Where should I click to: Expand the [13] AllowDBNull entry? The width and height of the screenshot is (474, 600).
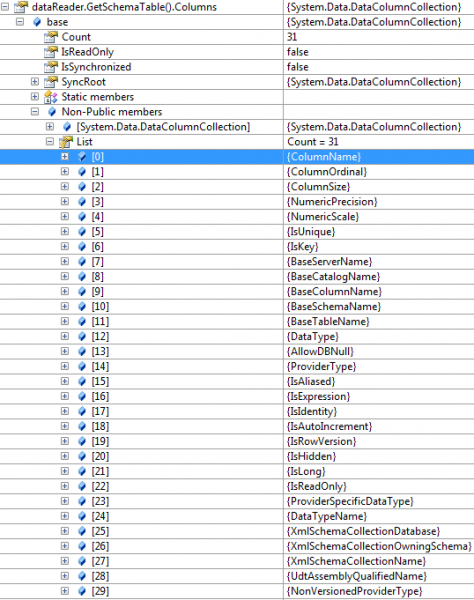click(x=65, y=351)
